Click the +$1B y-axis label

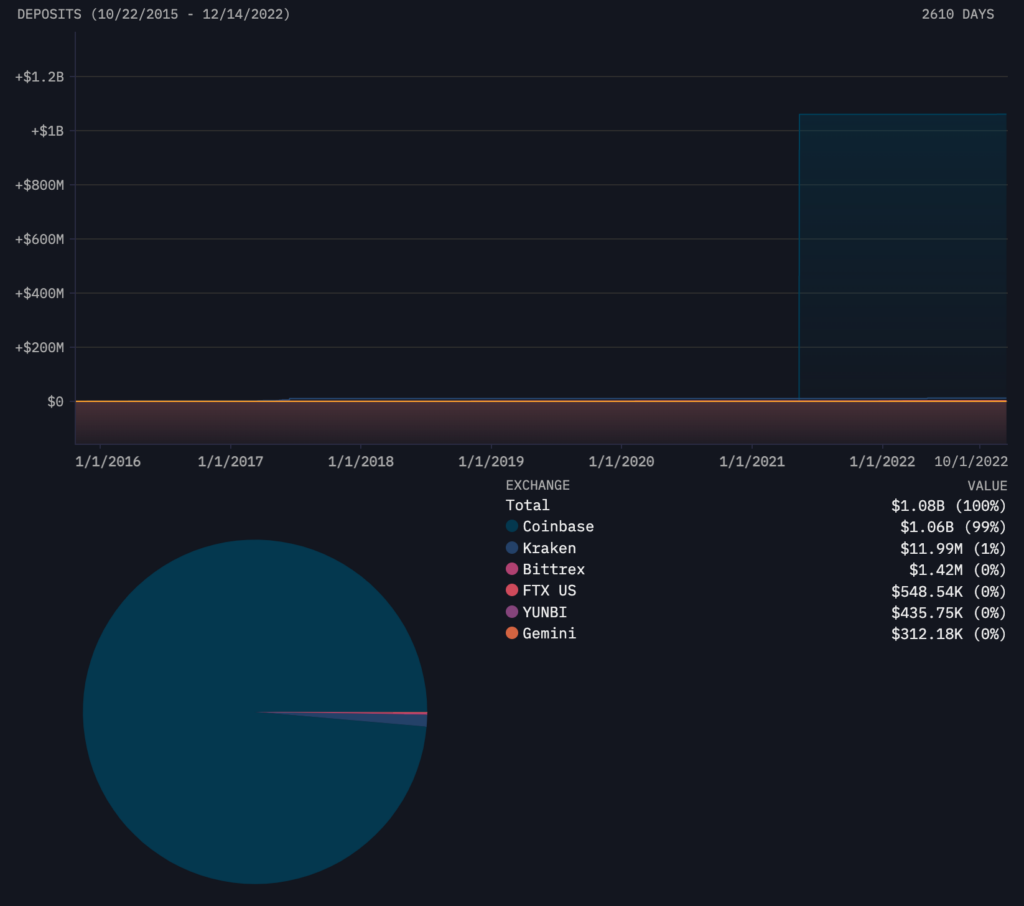47,131
